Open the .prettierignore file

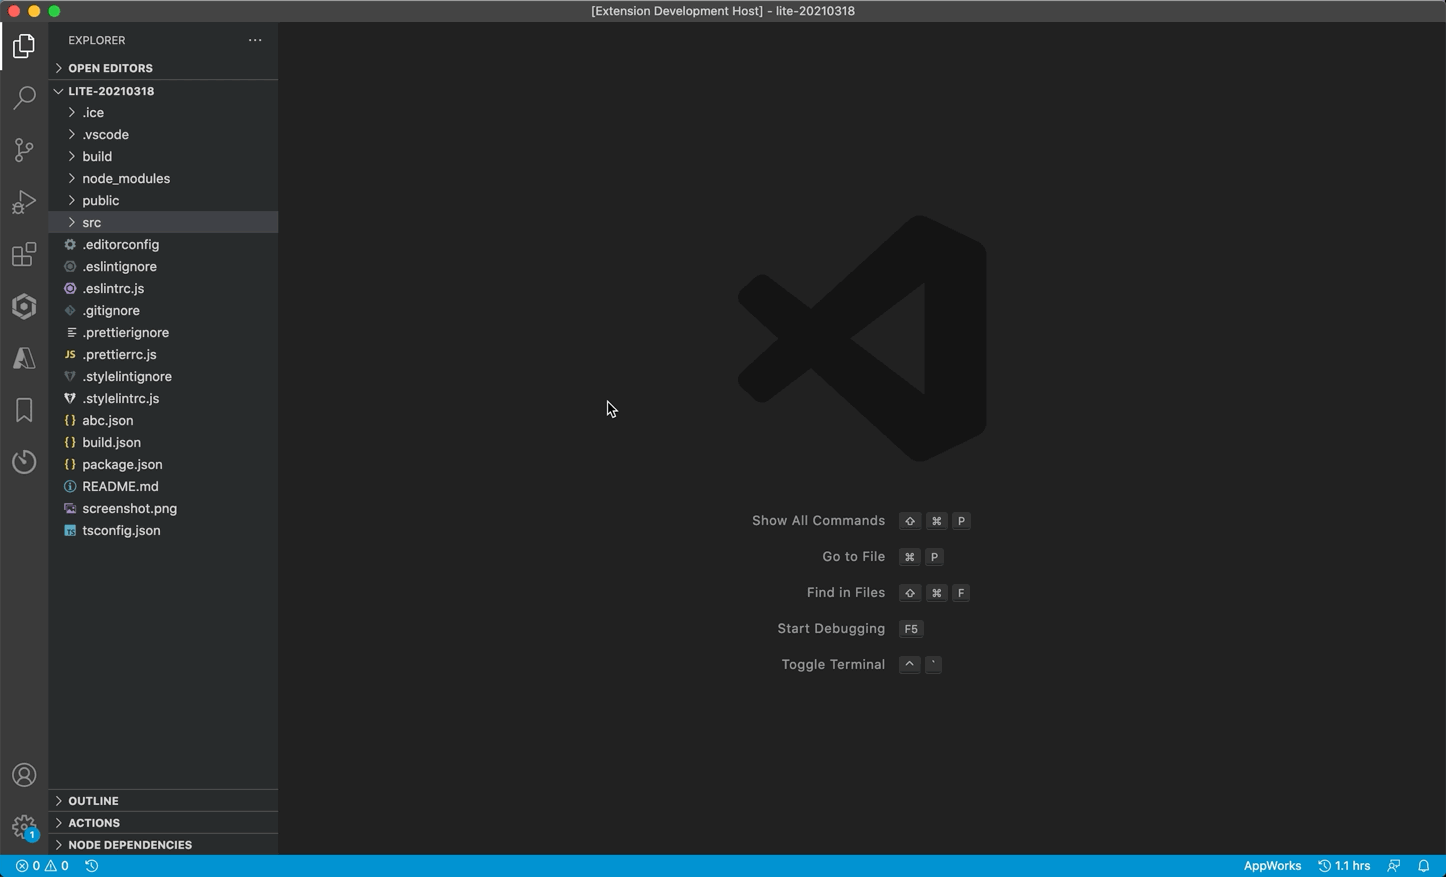[x=163, y=333]
